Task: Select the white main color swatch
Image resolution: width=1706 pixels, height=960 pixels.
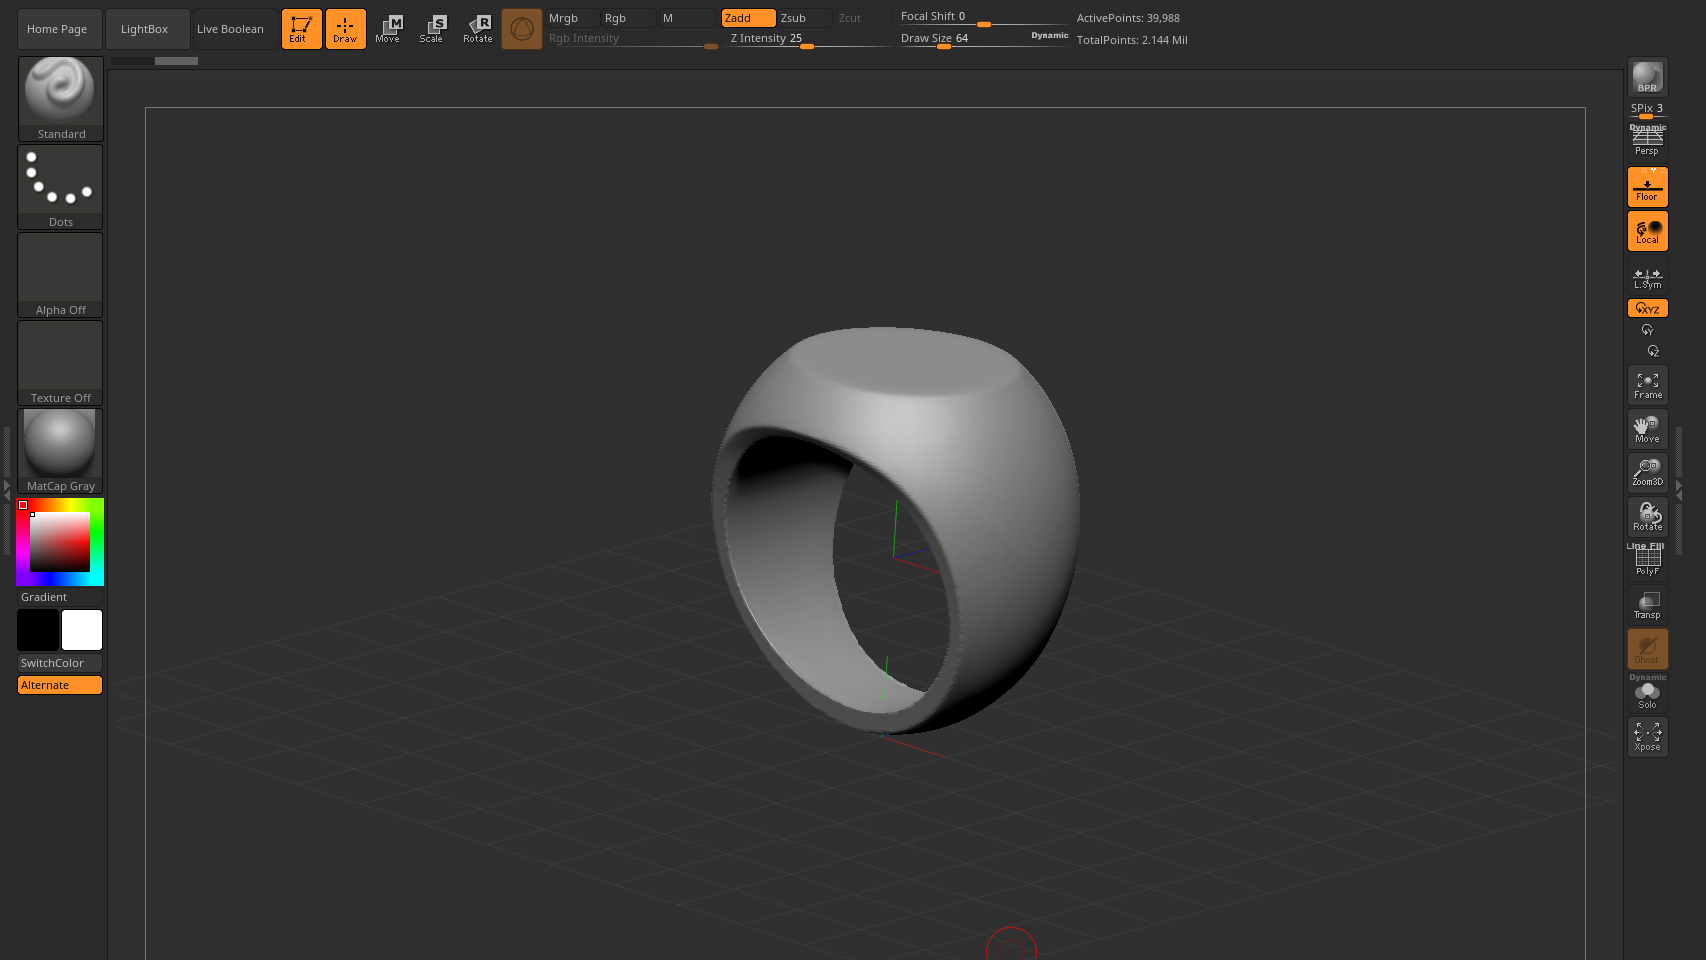Action: click(x=82, y=630)
